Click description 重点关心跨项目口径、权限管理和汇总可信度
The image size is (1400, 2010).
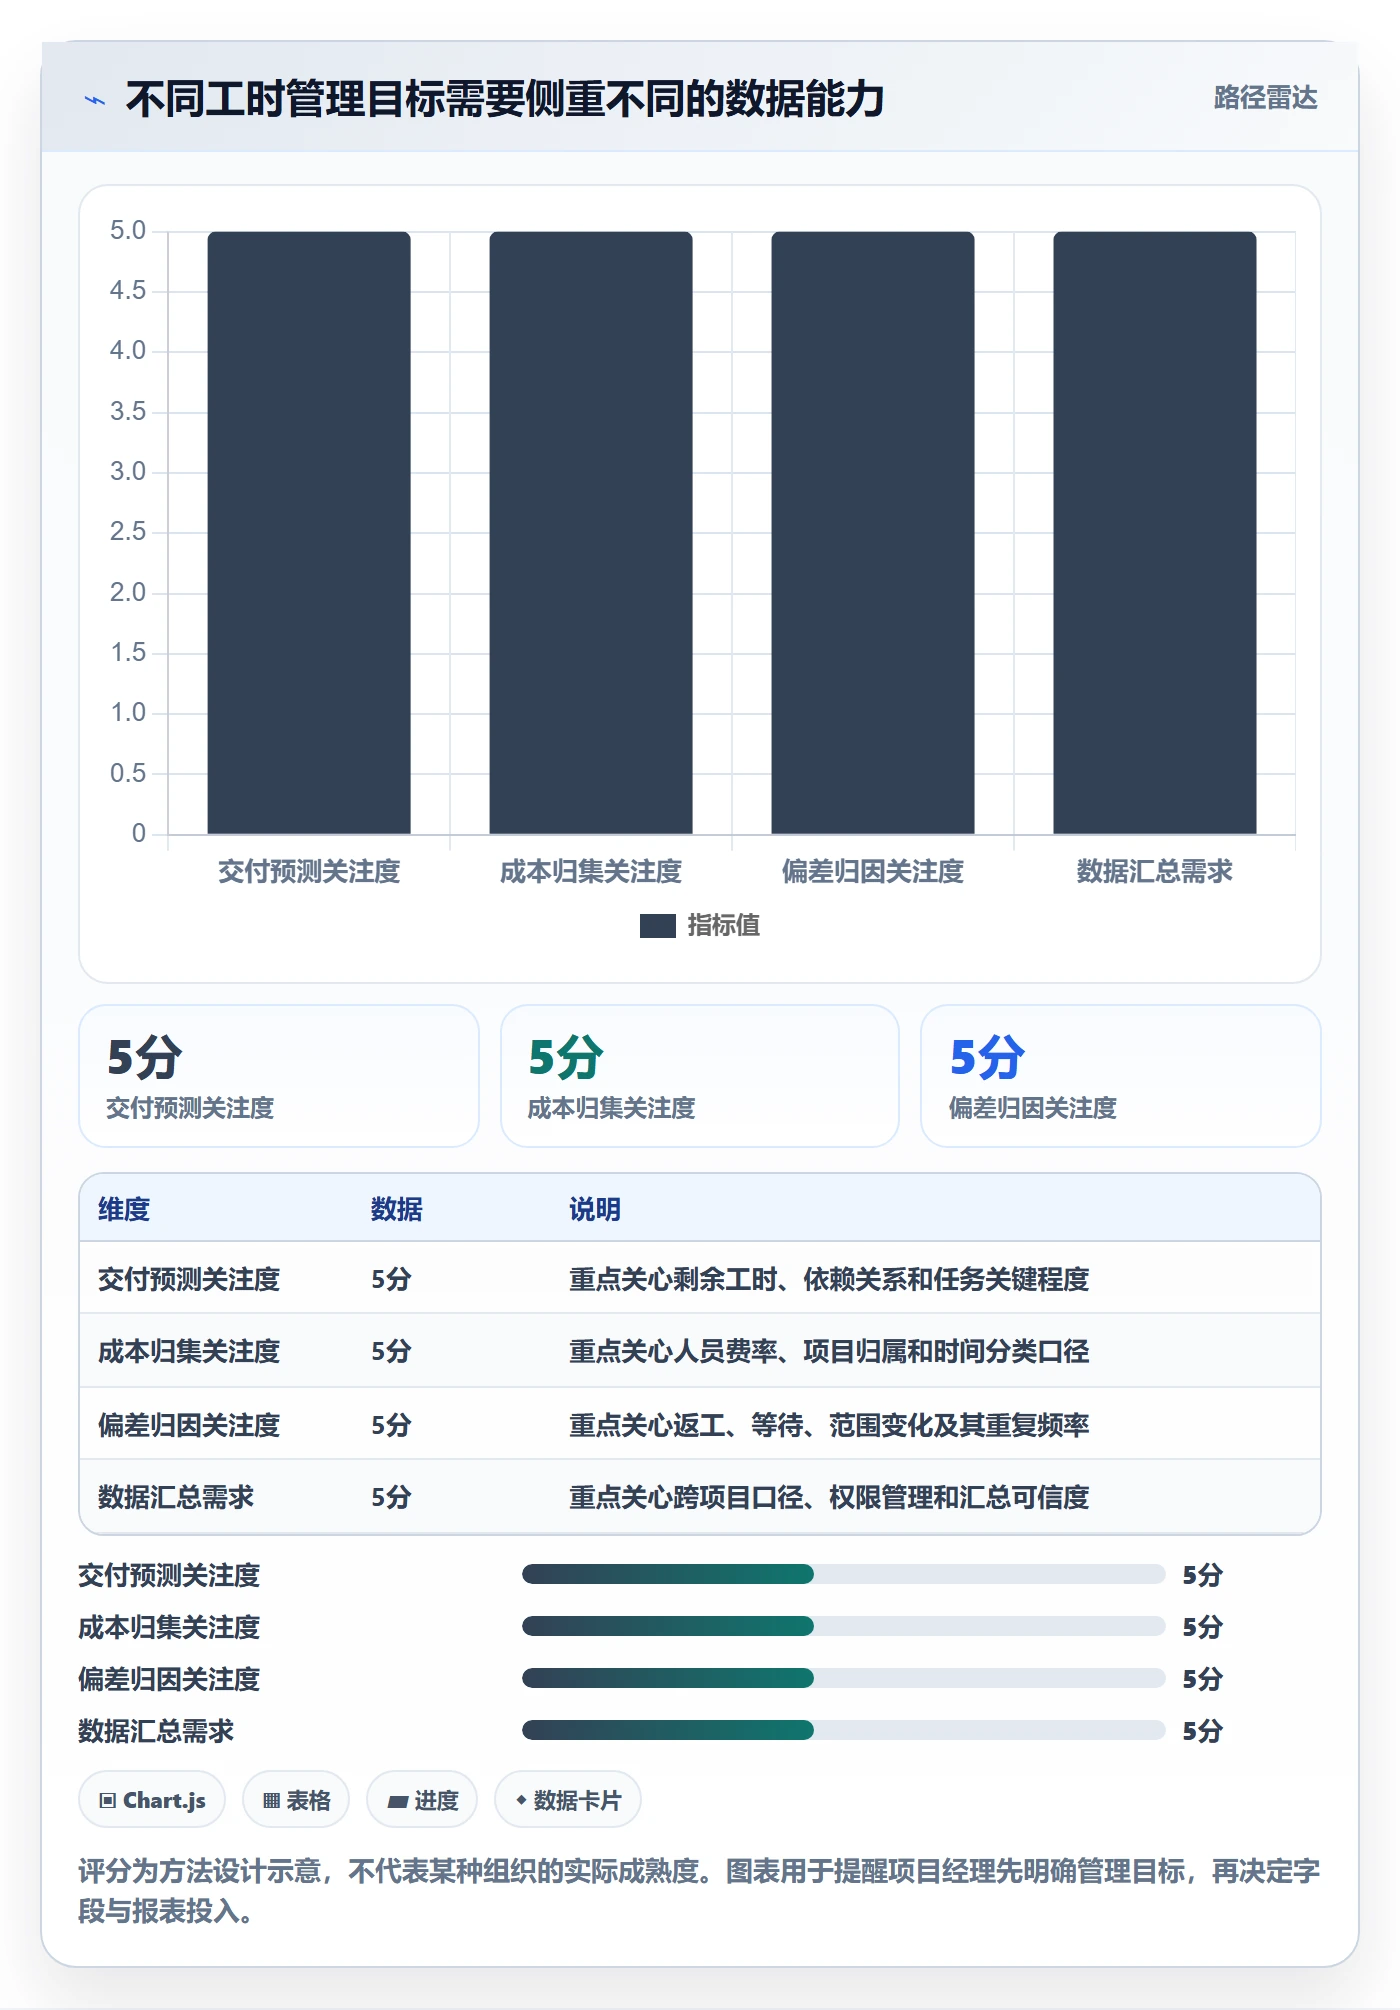(x=829, y=1497)
